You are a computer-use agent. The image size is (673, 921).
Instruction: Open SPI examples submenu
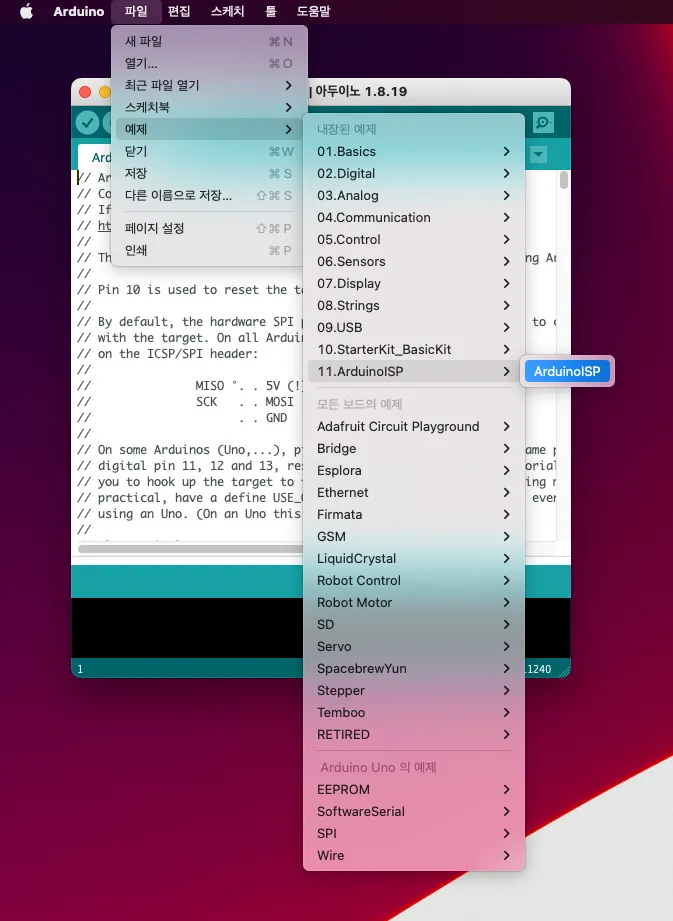[413, 834]
